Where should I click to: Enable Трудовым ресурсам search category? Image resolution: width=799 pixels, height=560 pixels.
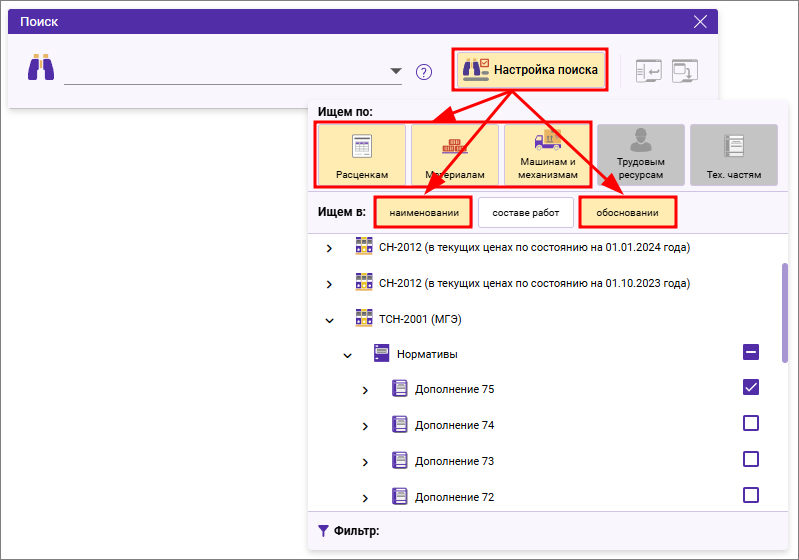(641, 155)
